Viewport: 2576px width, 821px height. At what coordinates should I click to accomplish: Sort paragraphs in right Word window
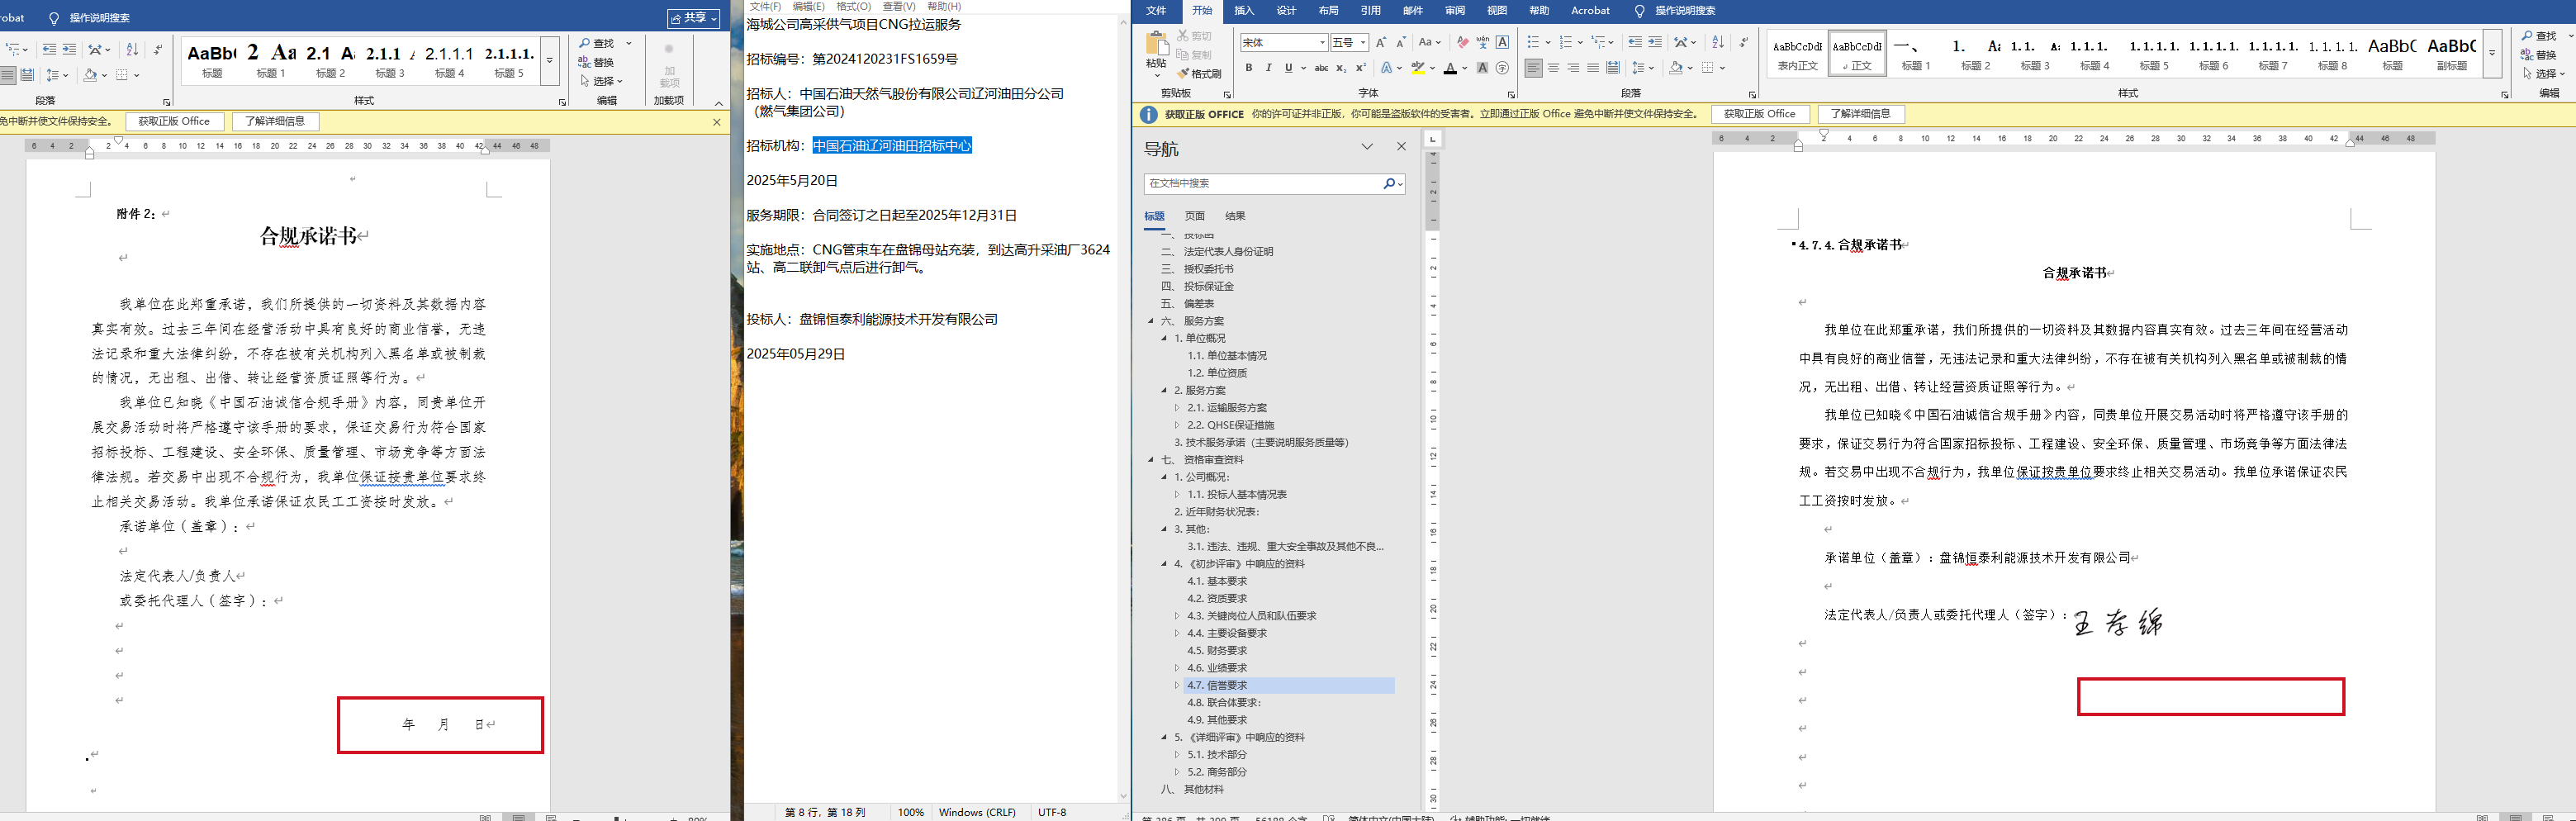[x=1718, y=42]
